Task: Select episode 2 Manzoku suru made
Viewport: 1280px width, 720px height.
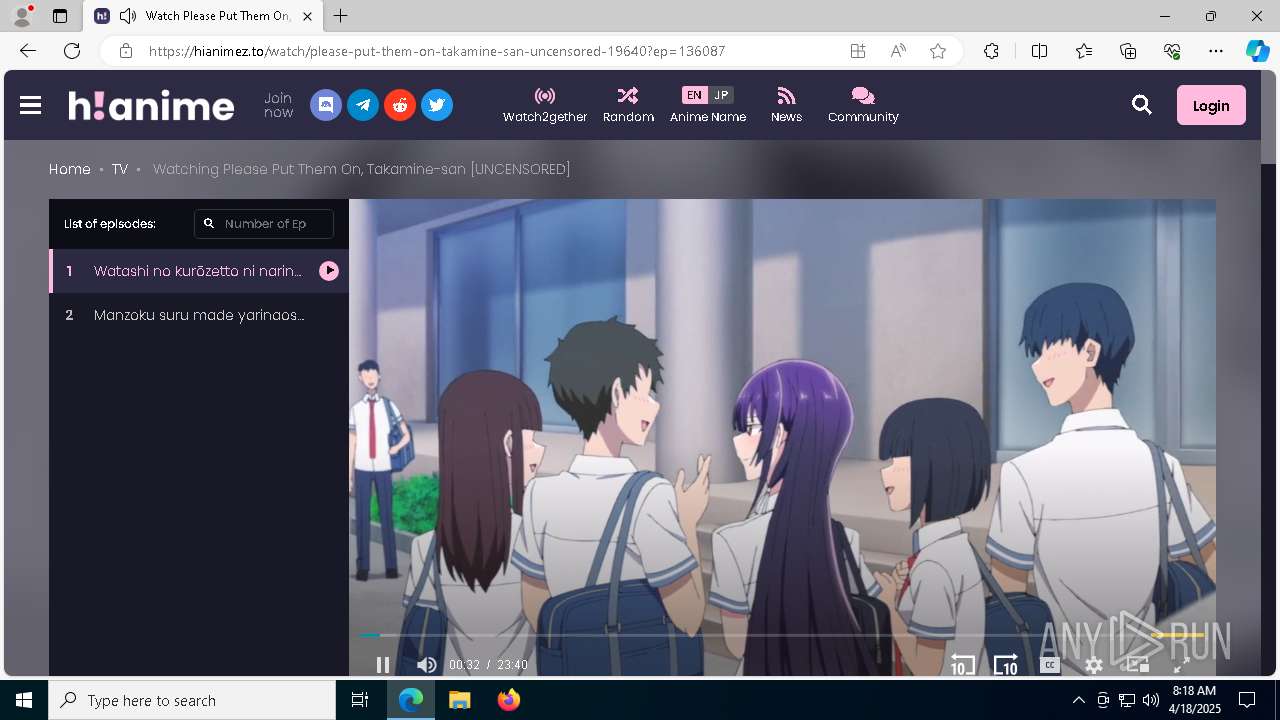Action: 199,315
